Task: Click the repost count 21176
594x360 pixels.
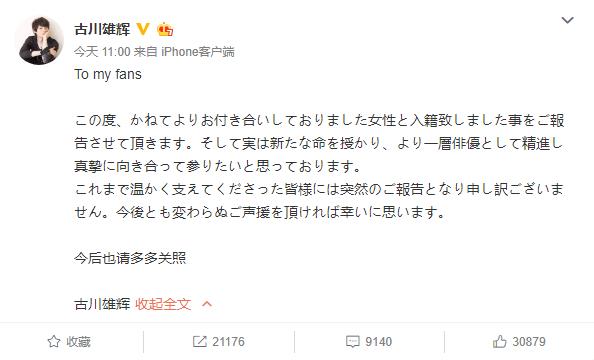Action: [228, 341]
